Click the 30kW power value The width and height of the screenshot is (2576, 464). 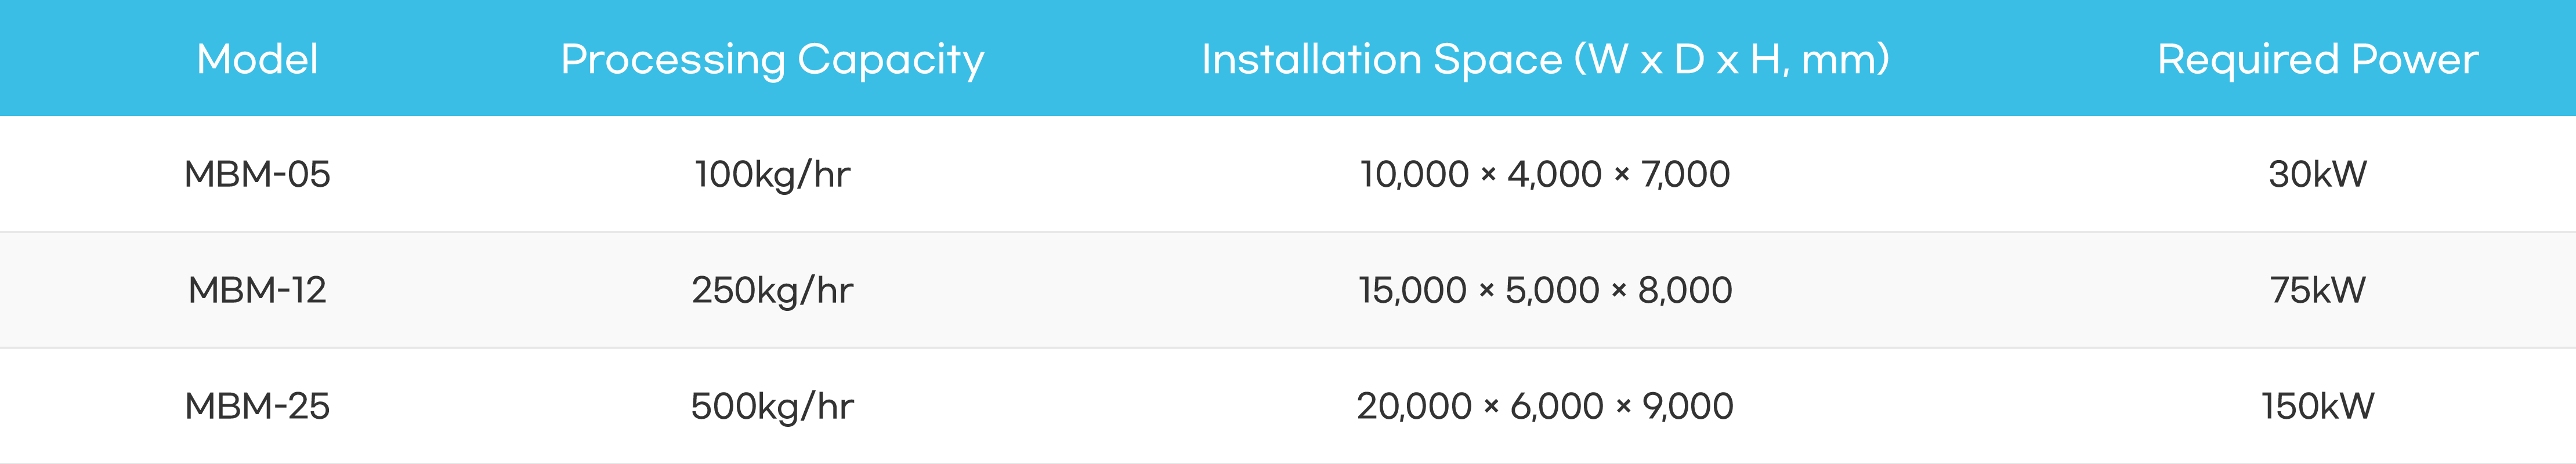coord(2317,174)
